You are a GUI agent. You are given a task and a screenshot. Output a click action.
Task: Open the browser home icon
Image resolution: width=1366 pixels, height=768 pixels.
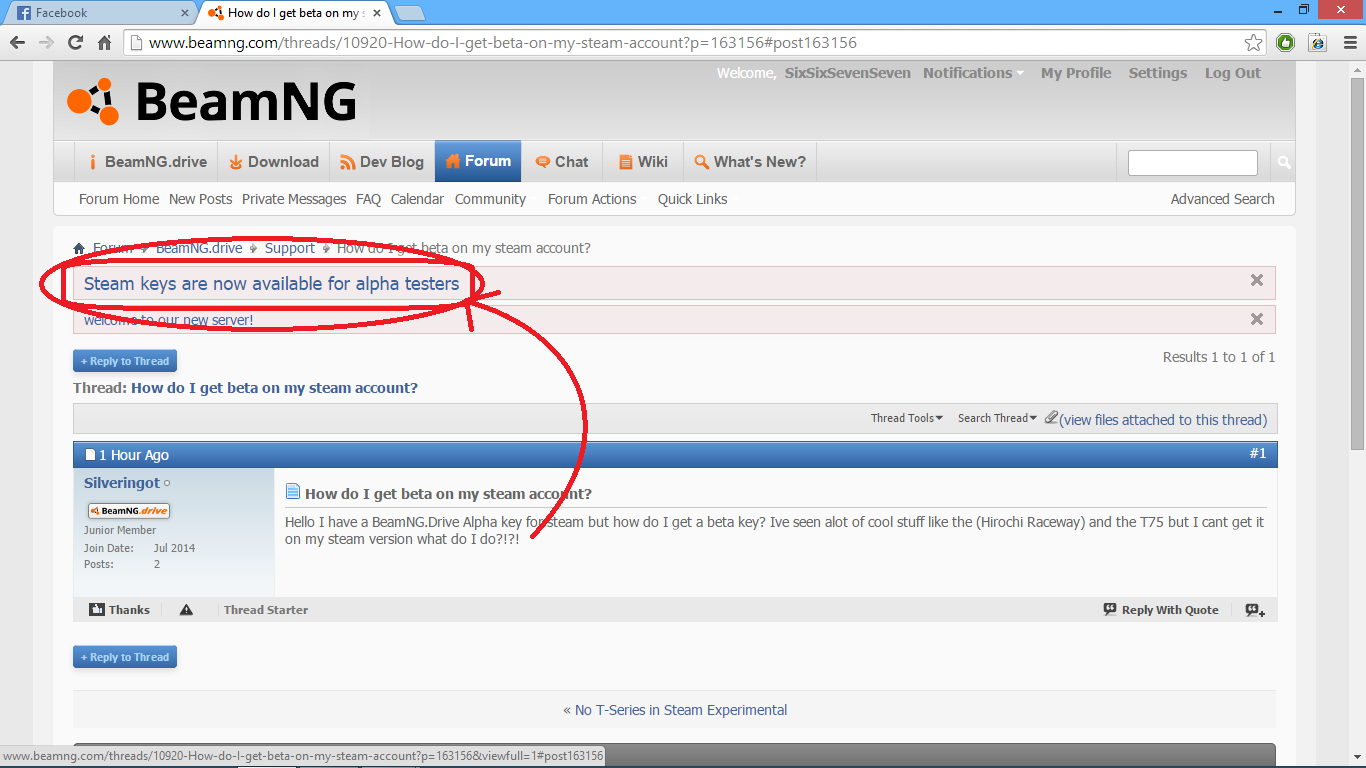(104, 42)
